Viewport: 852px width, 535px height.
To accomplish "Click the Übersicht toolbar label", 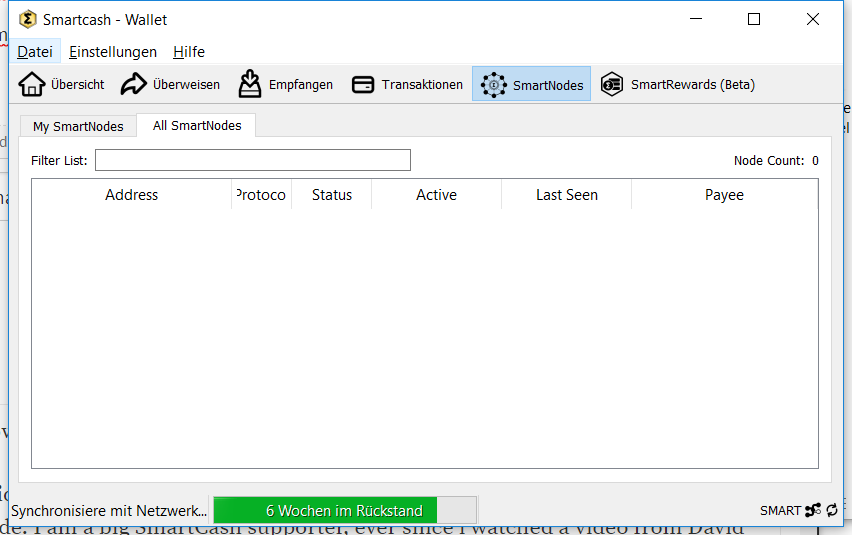I will 78,84.
